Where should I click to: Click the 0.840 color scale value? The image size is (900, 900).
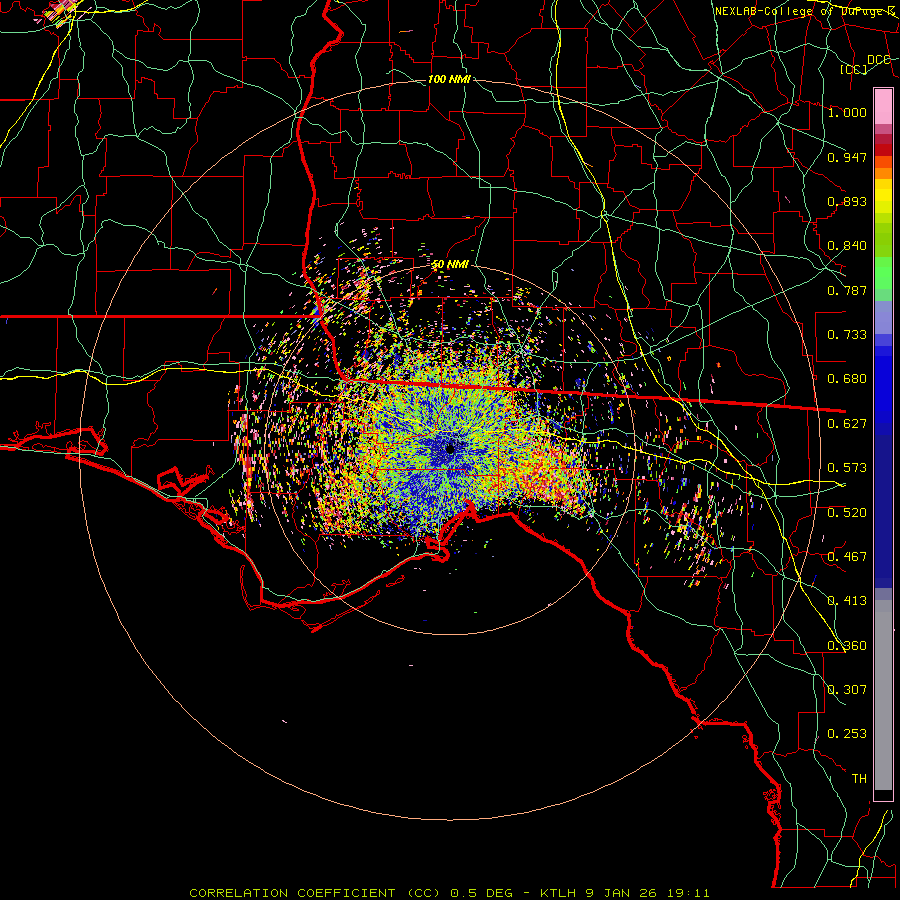(847, 246)
